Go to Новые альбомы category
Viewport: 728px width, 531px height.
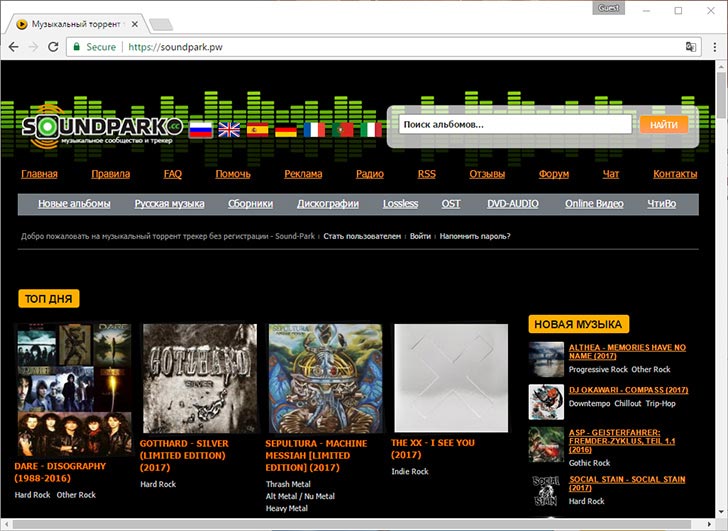click(74, 204)
